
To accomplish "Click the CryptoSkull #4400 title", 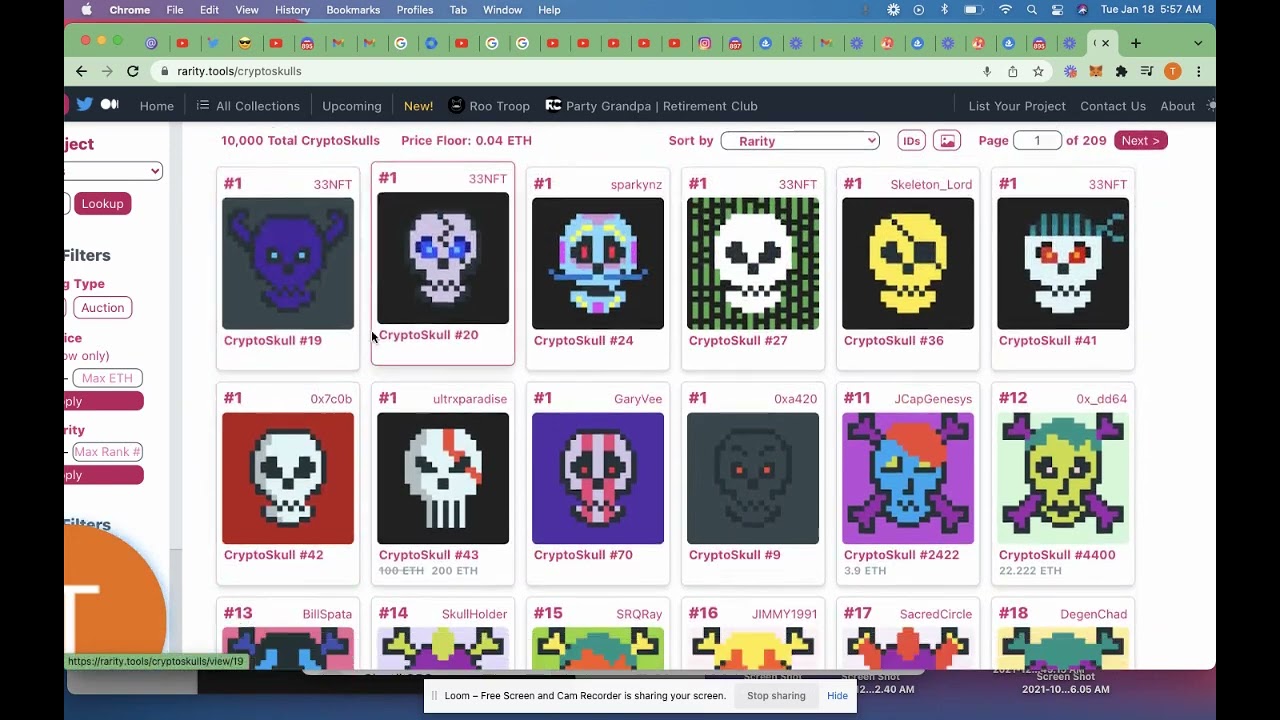I will [x=1057, y=555].
